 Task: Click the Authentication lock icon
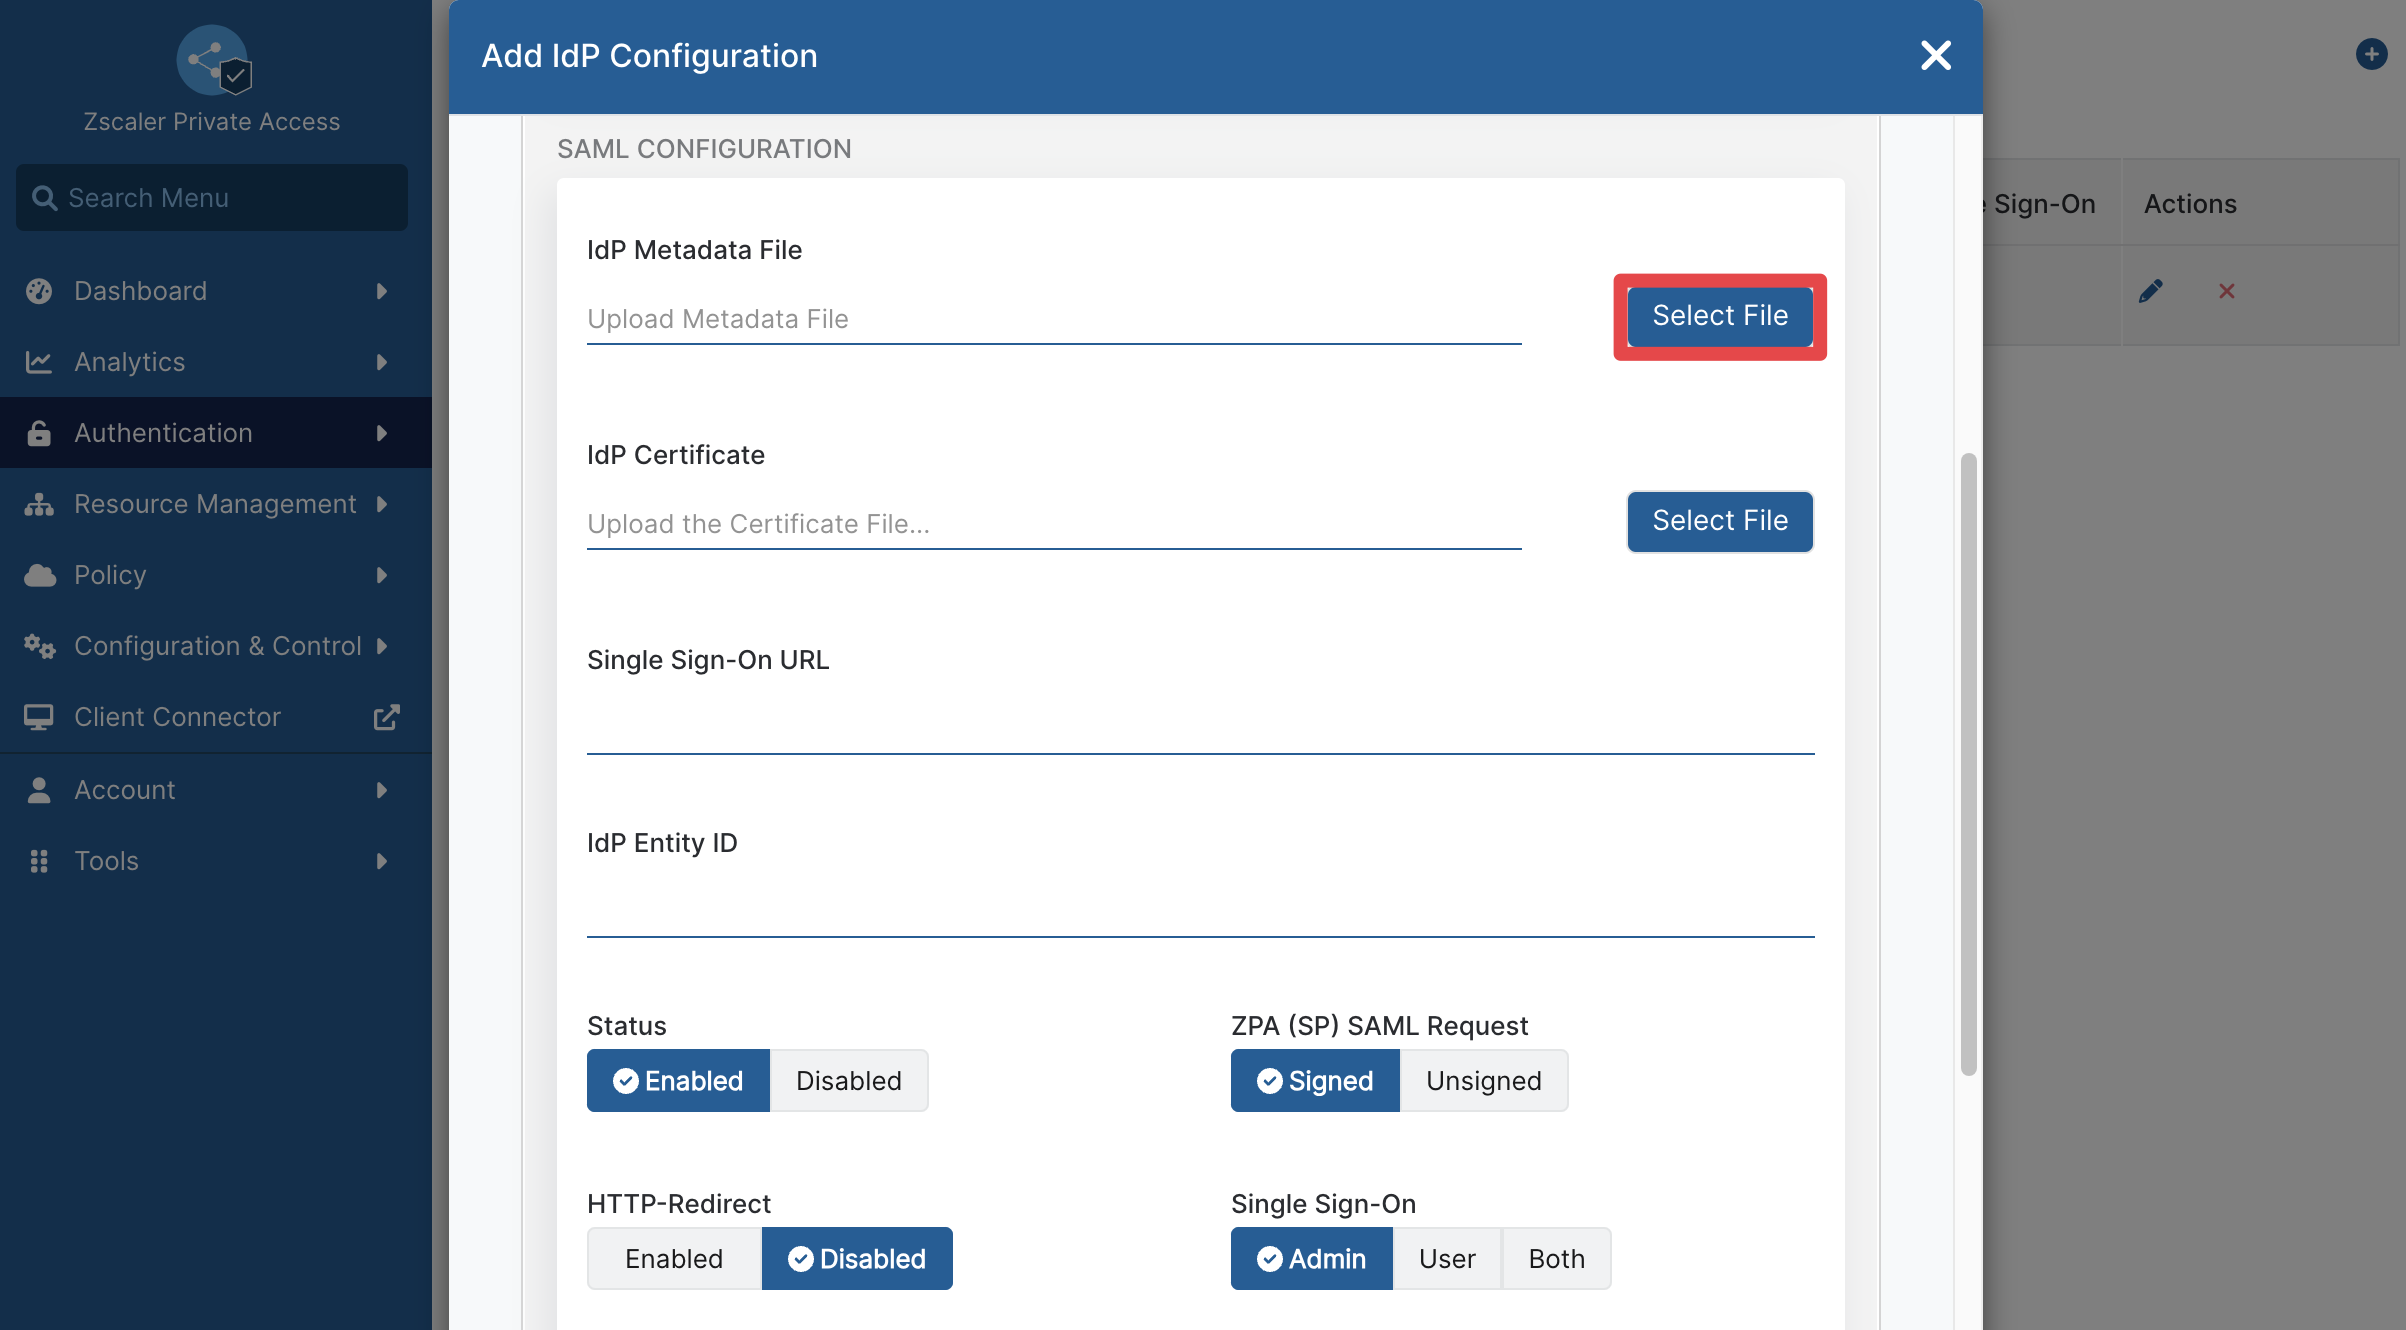click(x=39, y=433)
